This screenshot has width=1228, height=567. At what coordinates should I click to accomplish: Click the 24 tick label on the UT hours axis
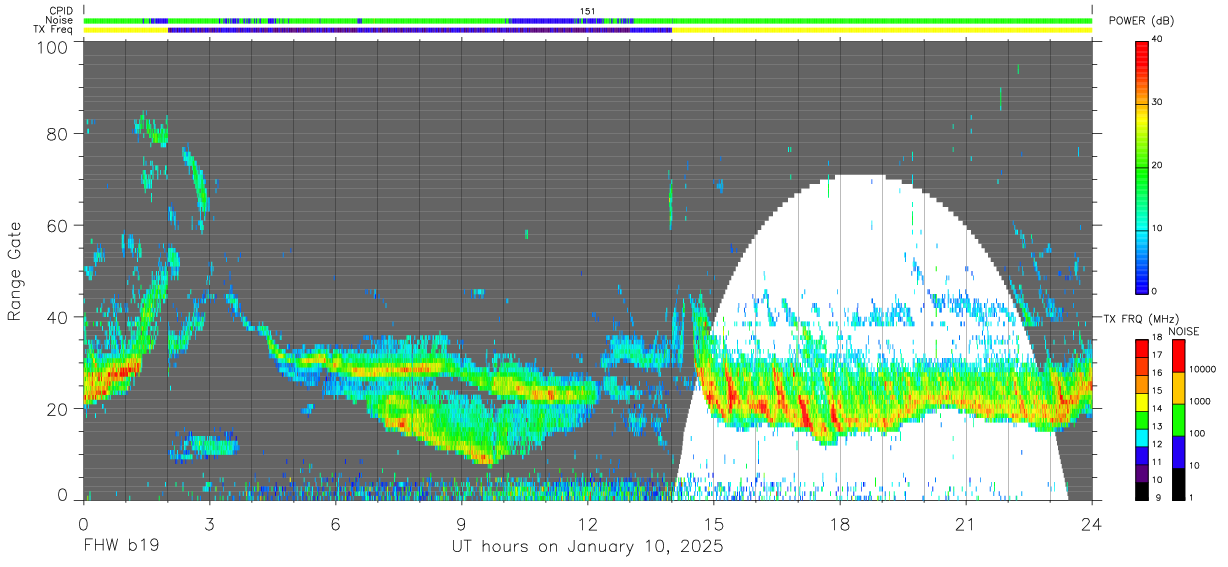point(1092,524)
